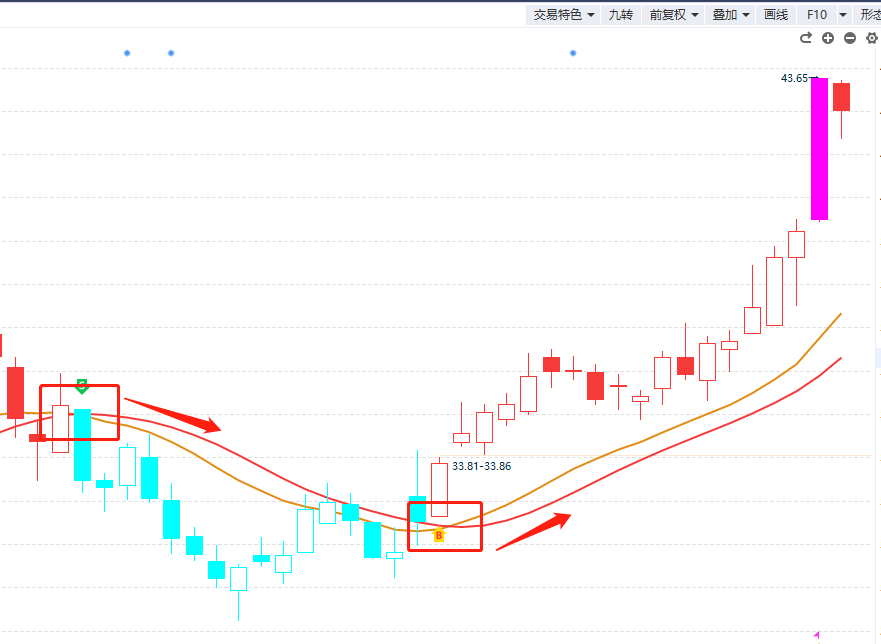Toggle the 九转 indicator
This screenshot has height=644, width=881.
[x=621, y=14]
